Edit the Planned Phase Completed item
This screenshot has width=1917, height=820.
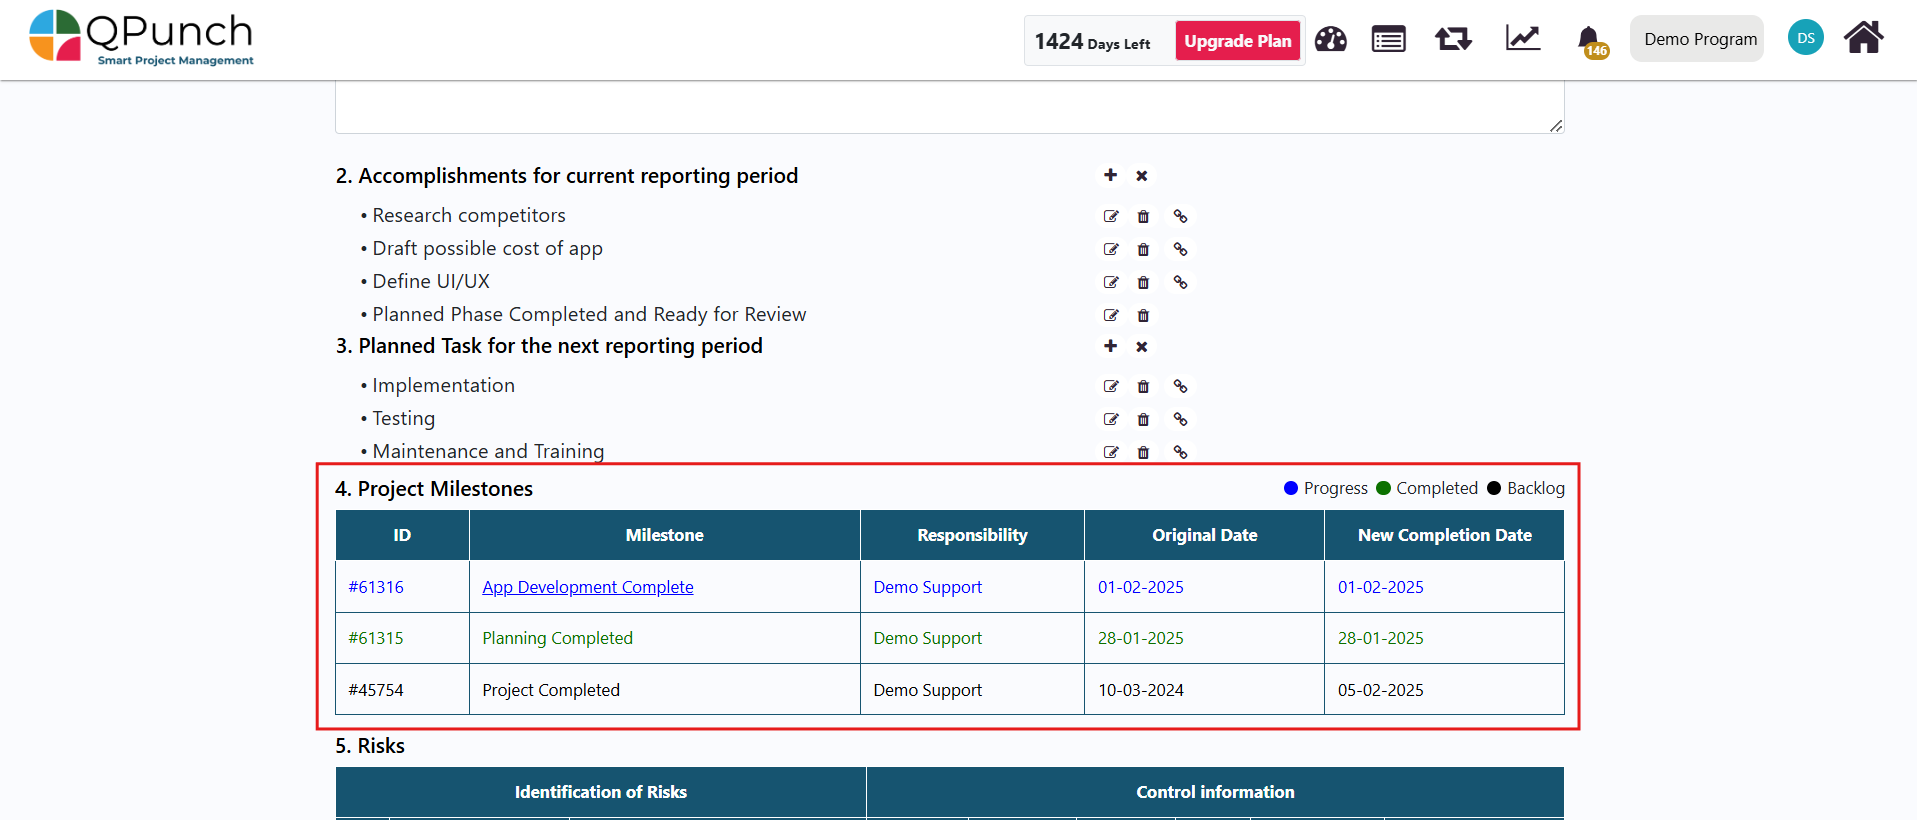[1111, 315]
